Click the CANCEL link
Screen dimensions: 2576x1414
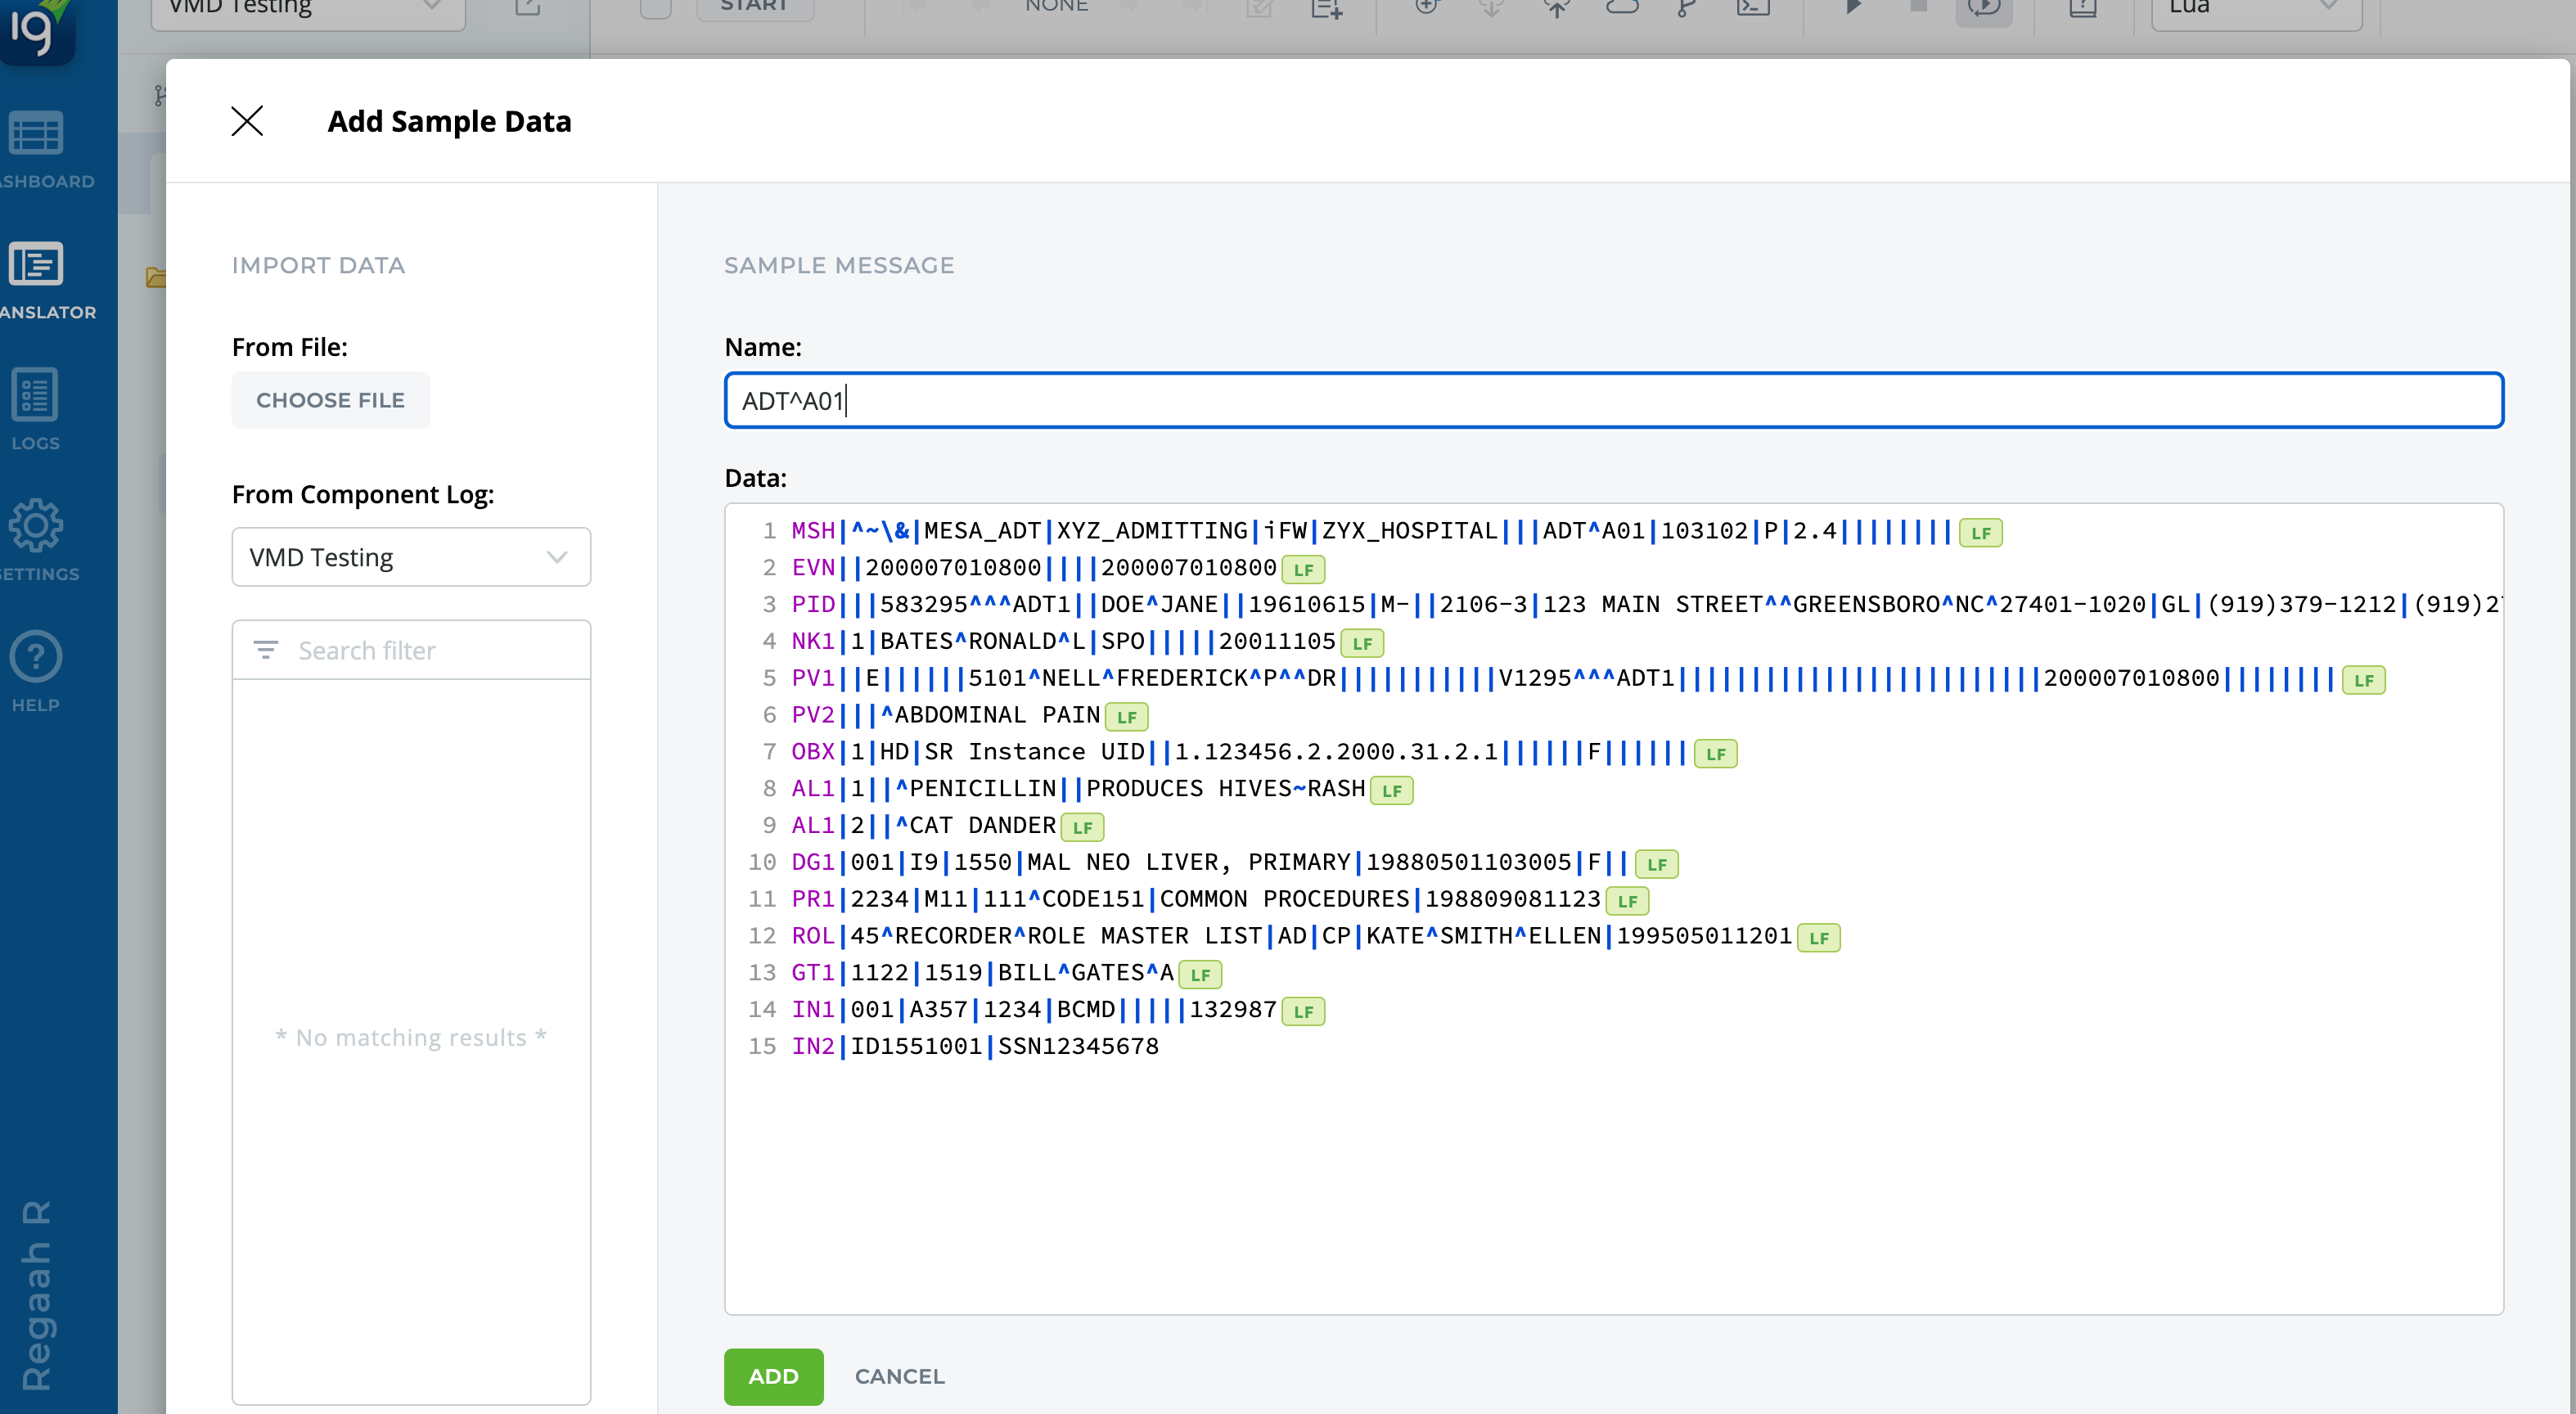click(x=899, y=1376)
